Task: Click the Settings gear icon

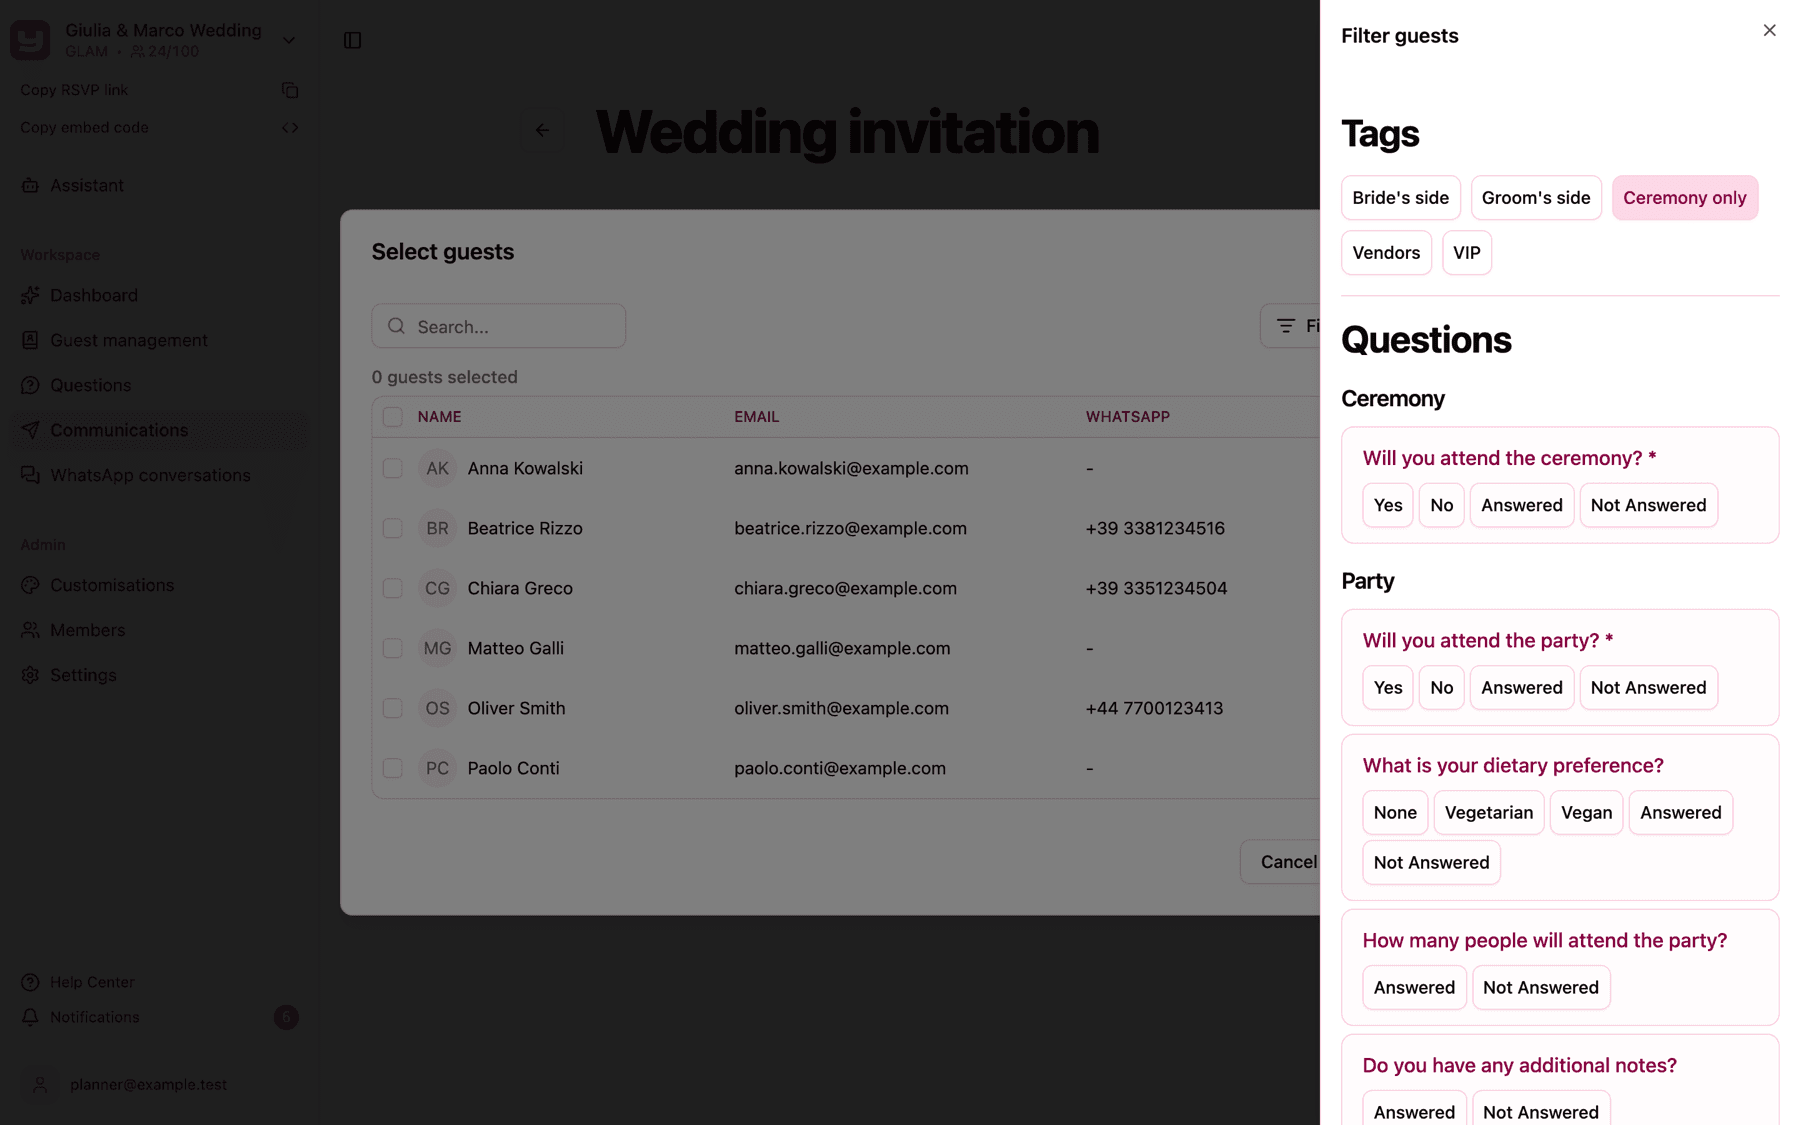Action: [x=30, y=675]
